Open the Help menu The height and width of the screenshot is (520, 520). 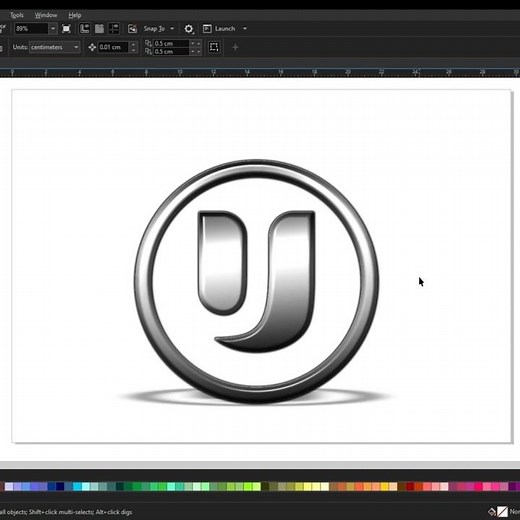pyautogui.click(x=75, y=15)
